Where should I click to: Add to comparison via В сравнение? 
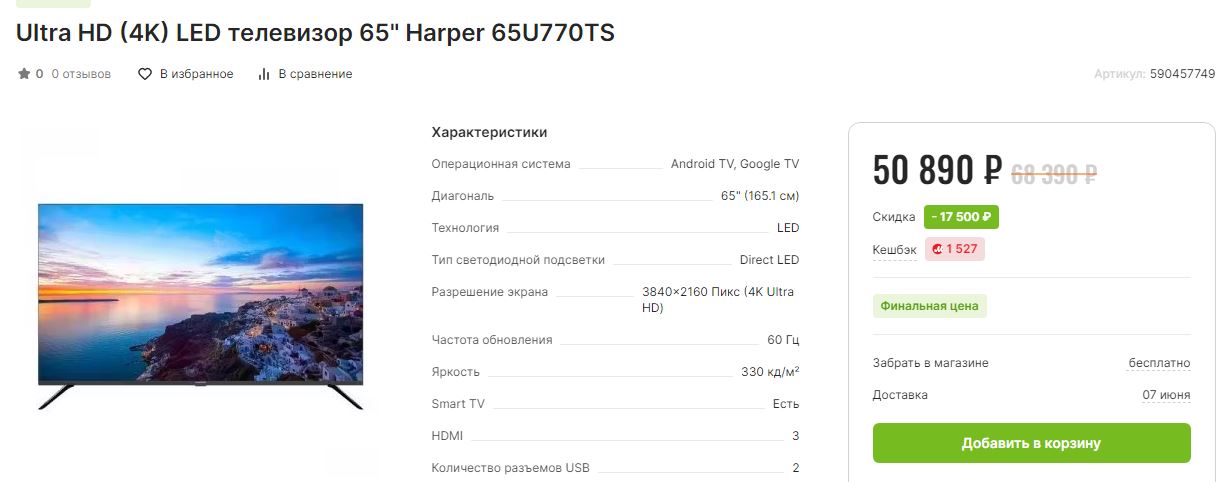click(315, 74)
